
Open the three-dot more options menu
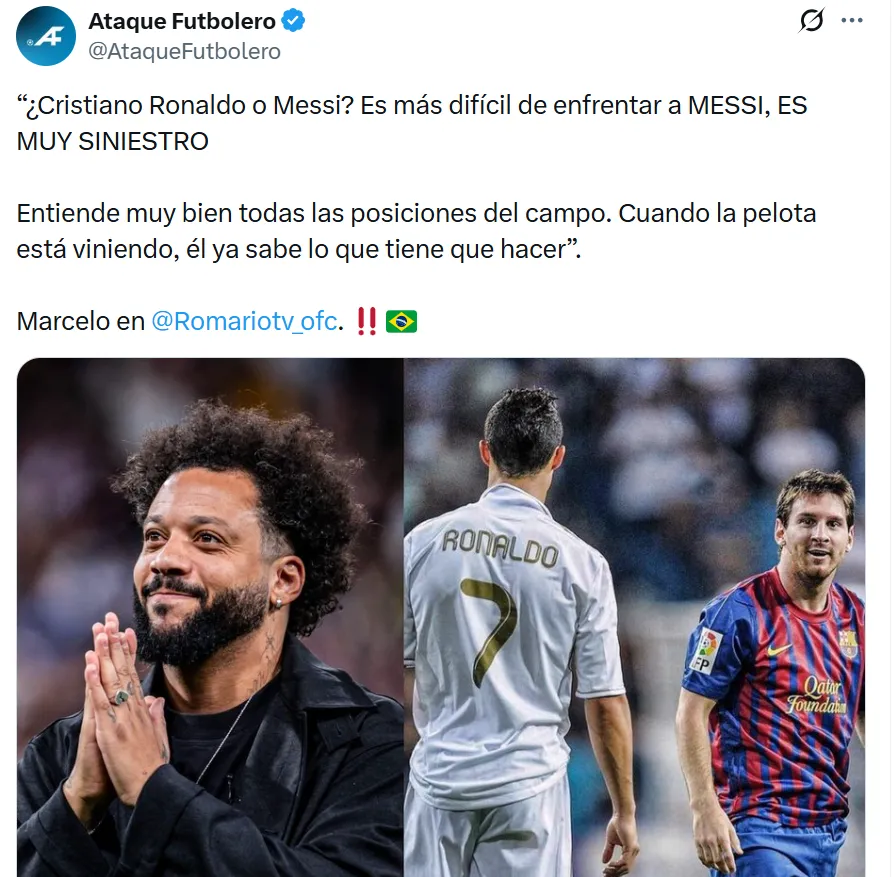(852, 21)
